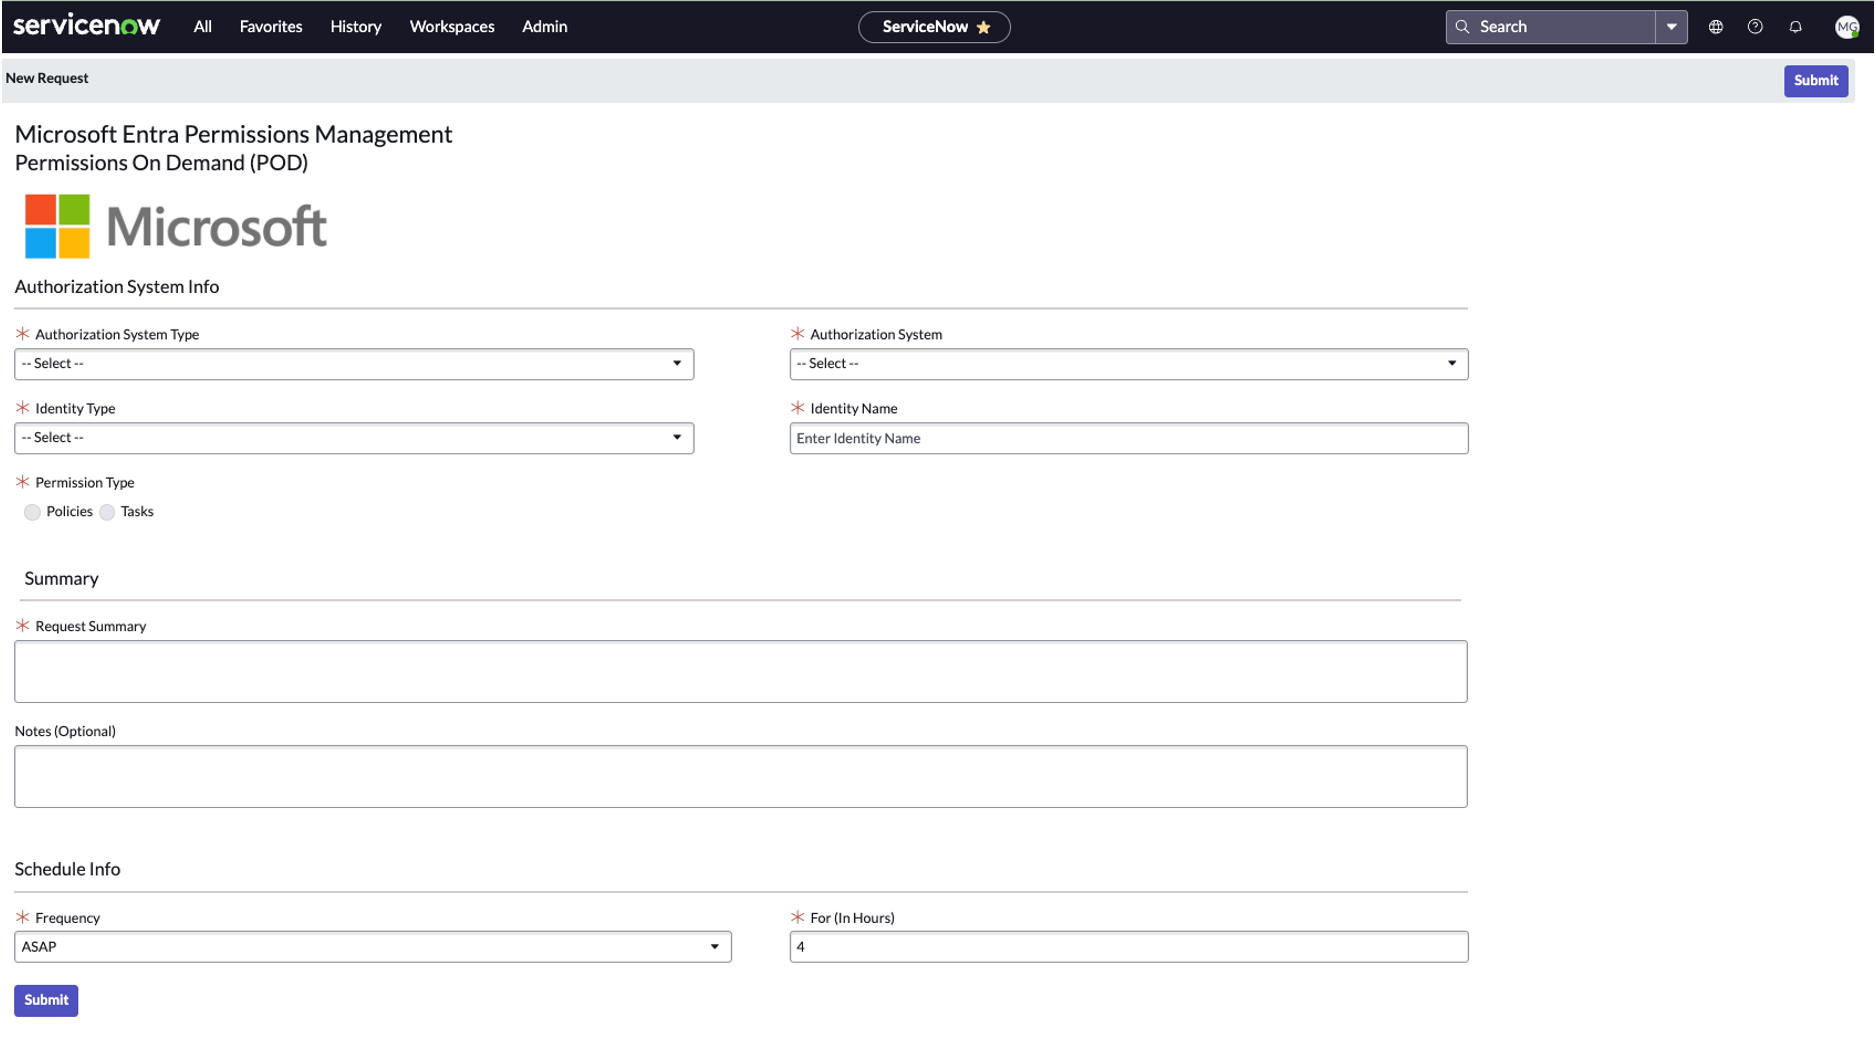Image resolution: width=1876 pixels, height=1037 pixels.
Task: Expand the Authorization System Type dropdown
Action: point(353,364)
